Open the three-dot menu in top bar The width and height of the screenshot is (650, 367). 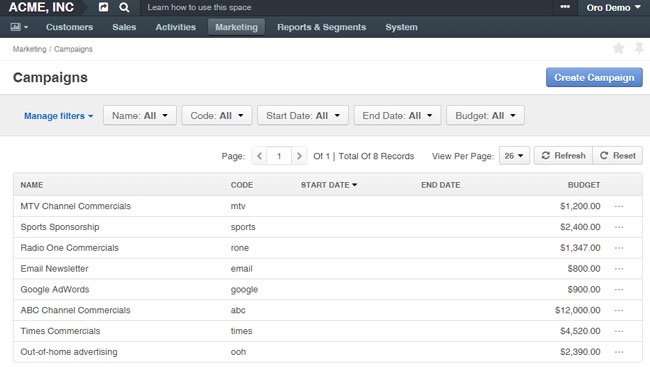[x=565, y=7]
